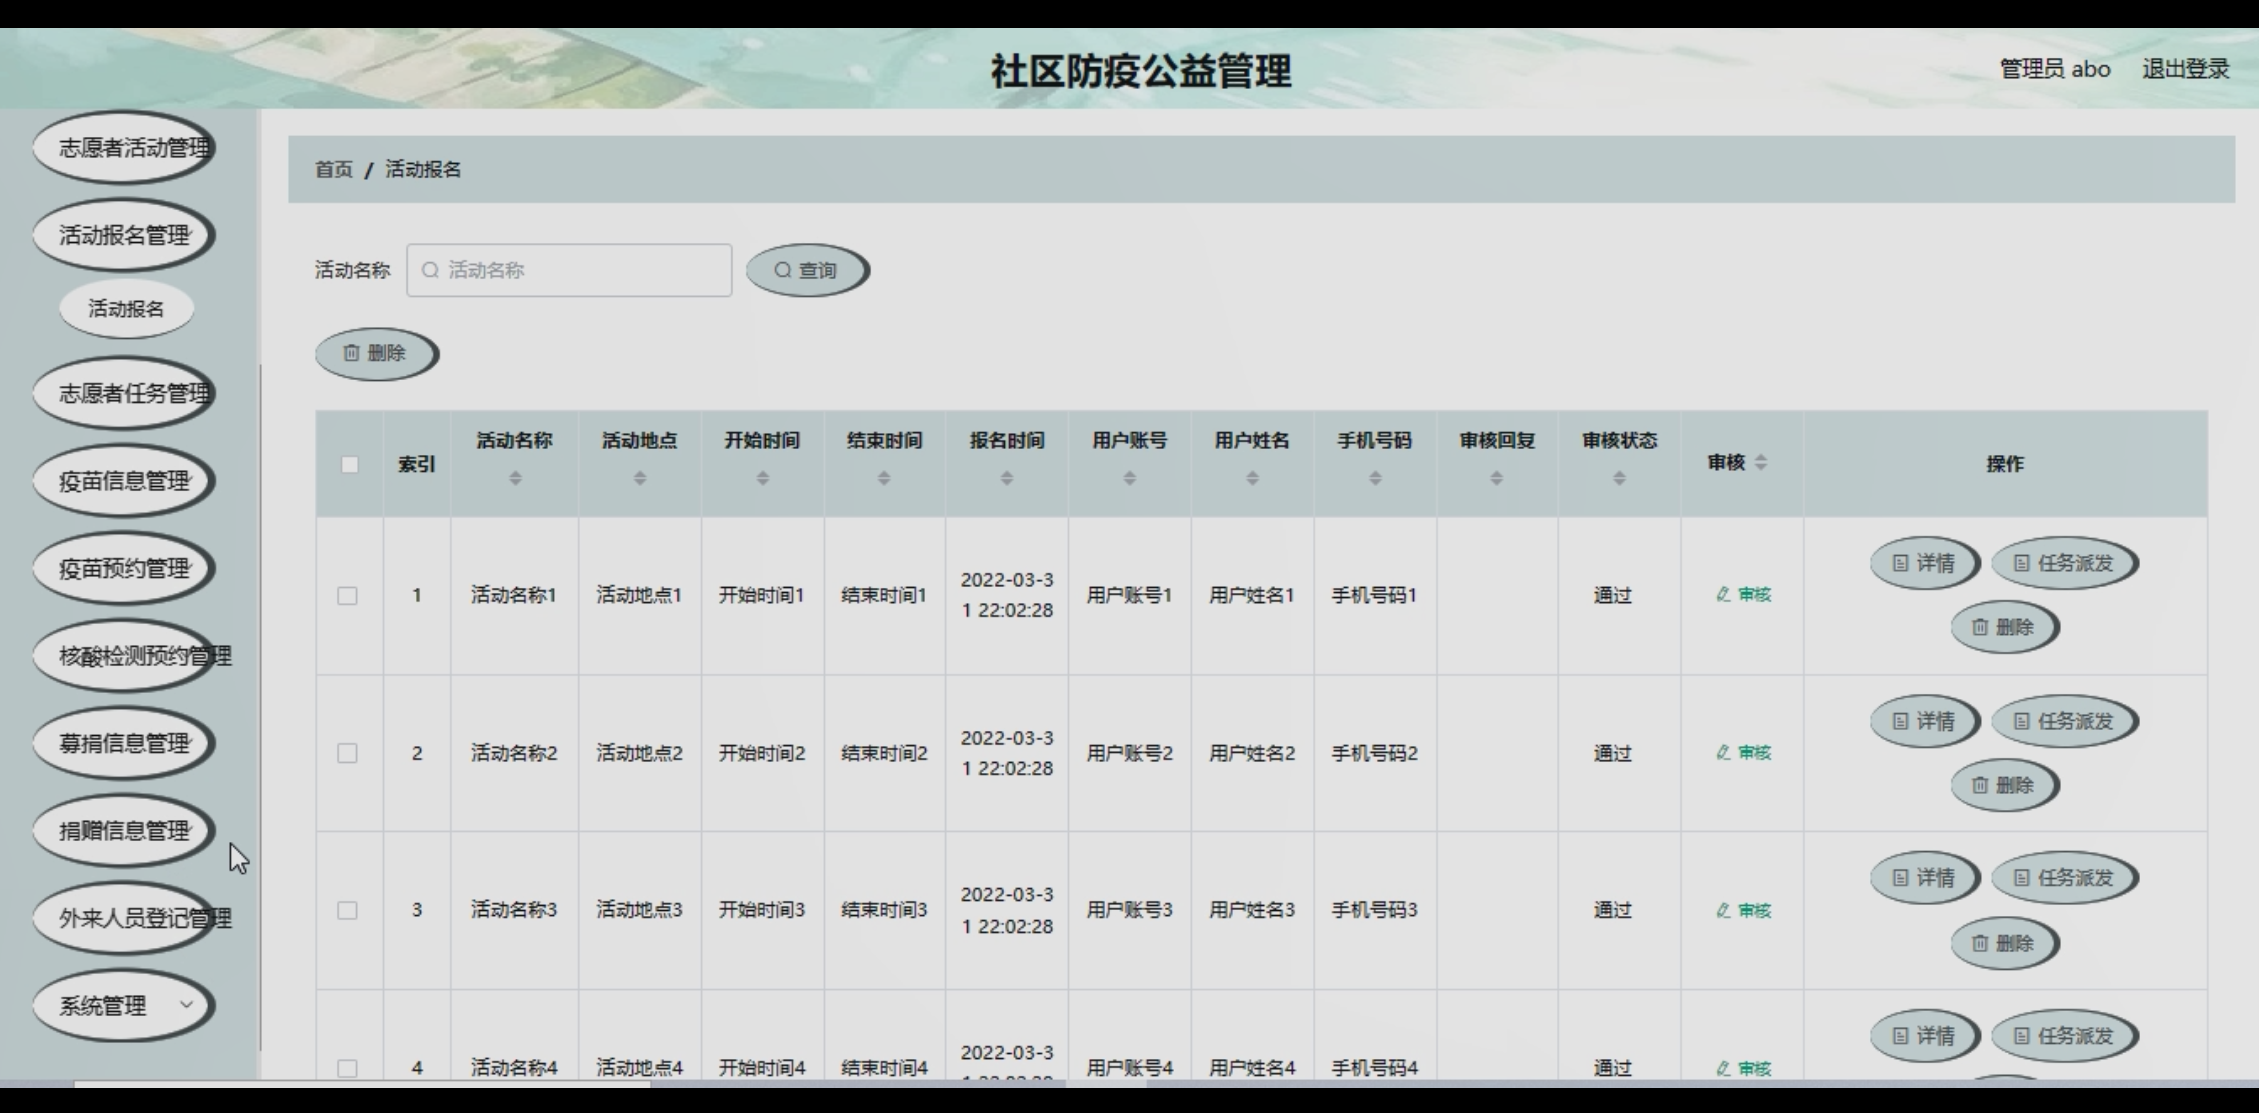Check the select-all checkbox in the table header
The image size is (2259, 1113).
pyautogui.click(x=349, y=464)
